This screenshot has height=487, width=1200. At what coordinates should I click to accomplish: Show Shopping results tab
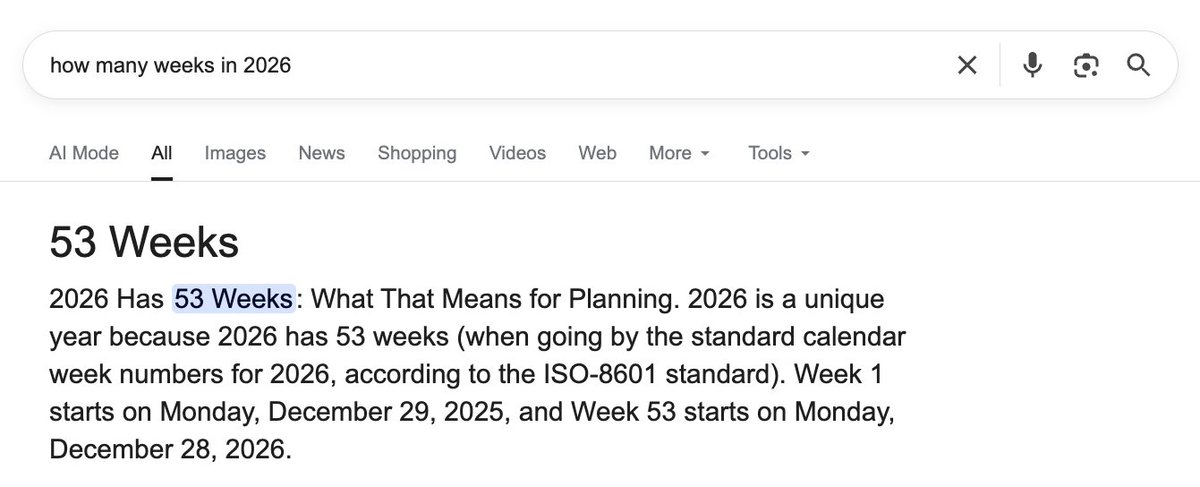pos(417,153)
